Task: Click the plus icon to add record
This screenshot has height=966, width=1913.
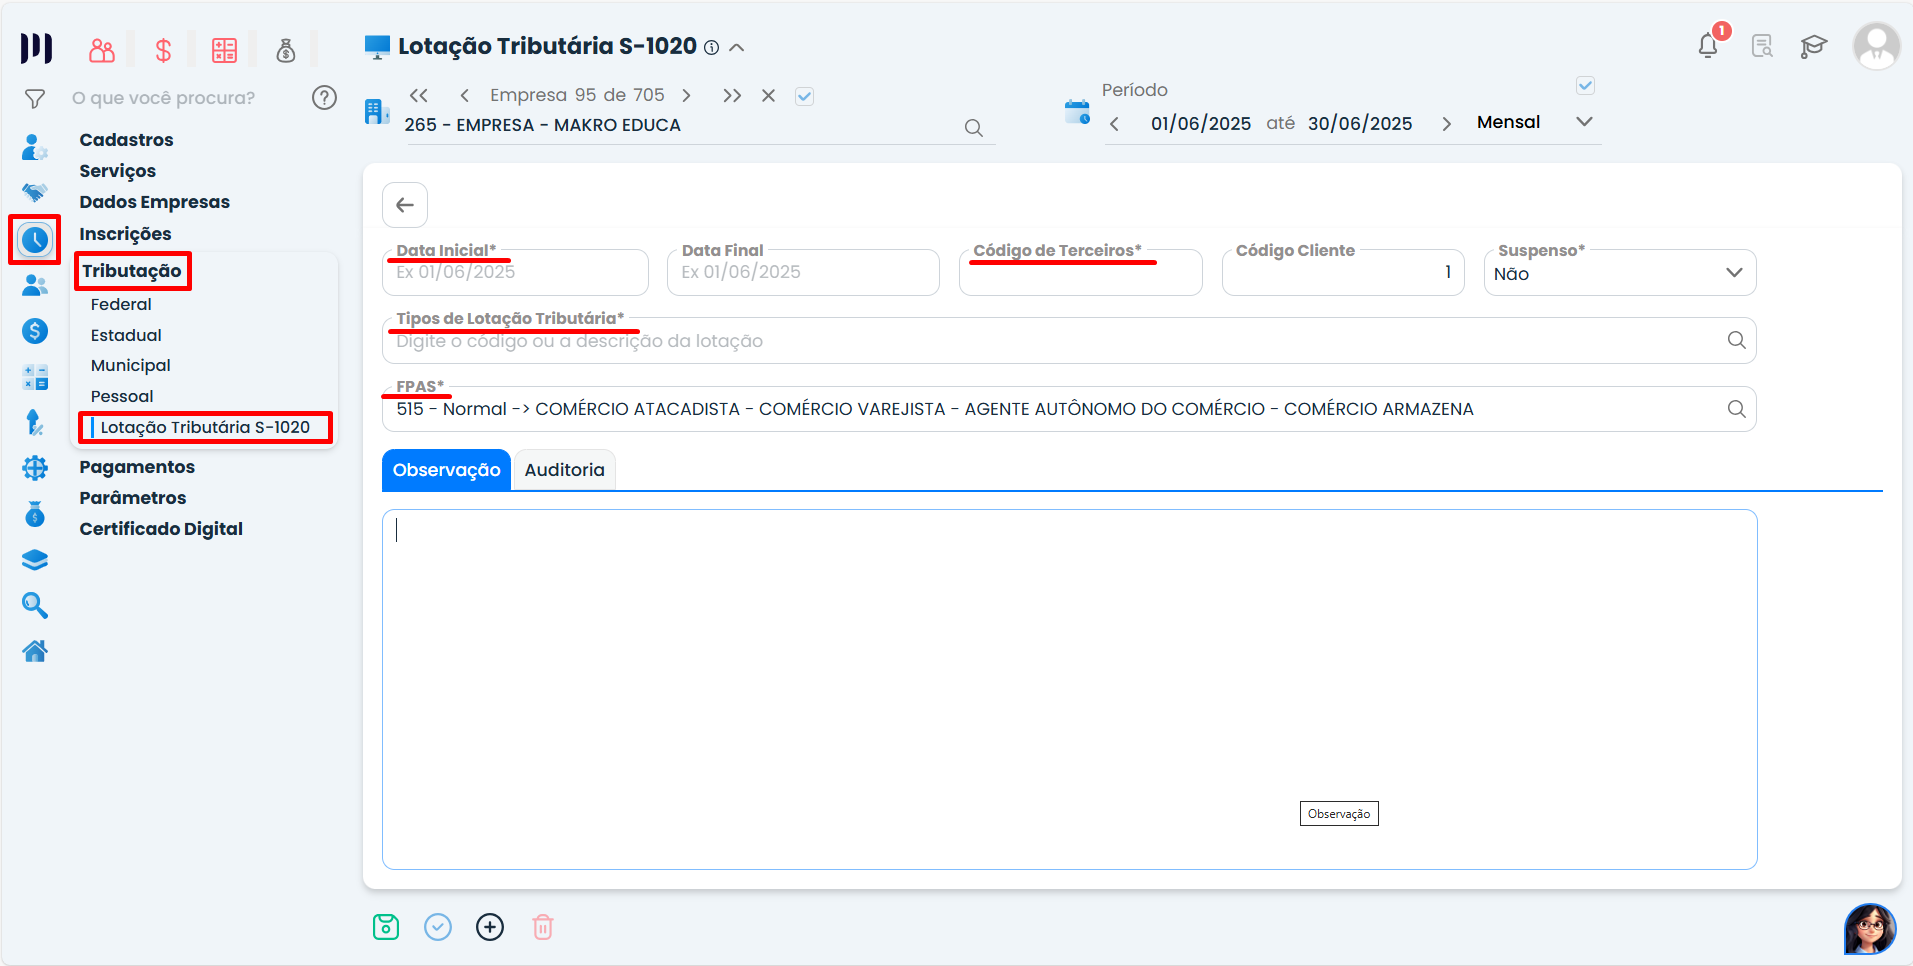Action: [x=490, y=927]
